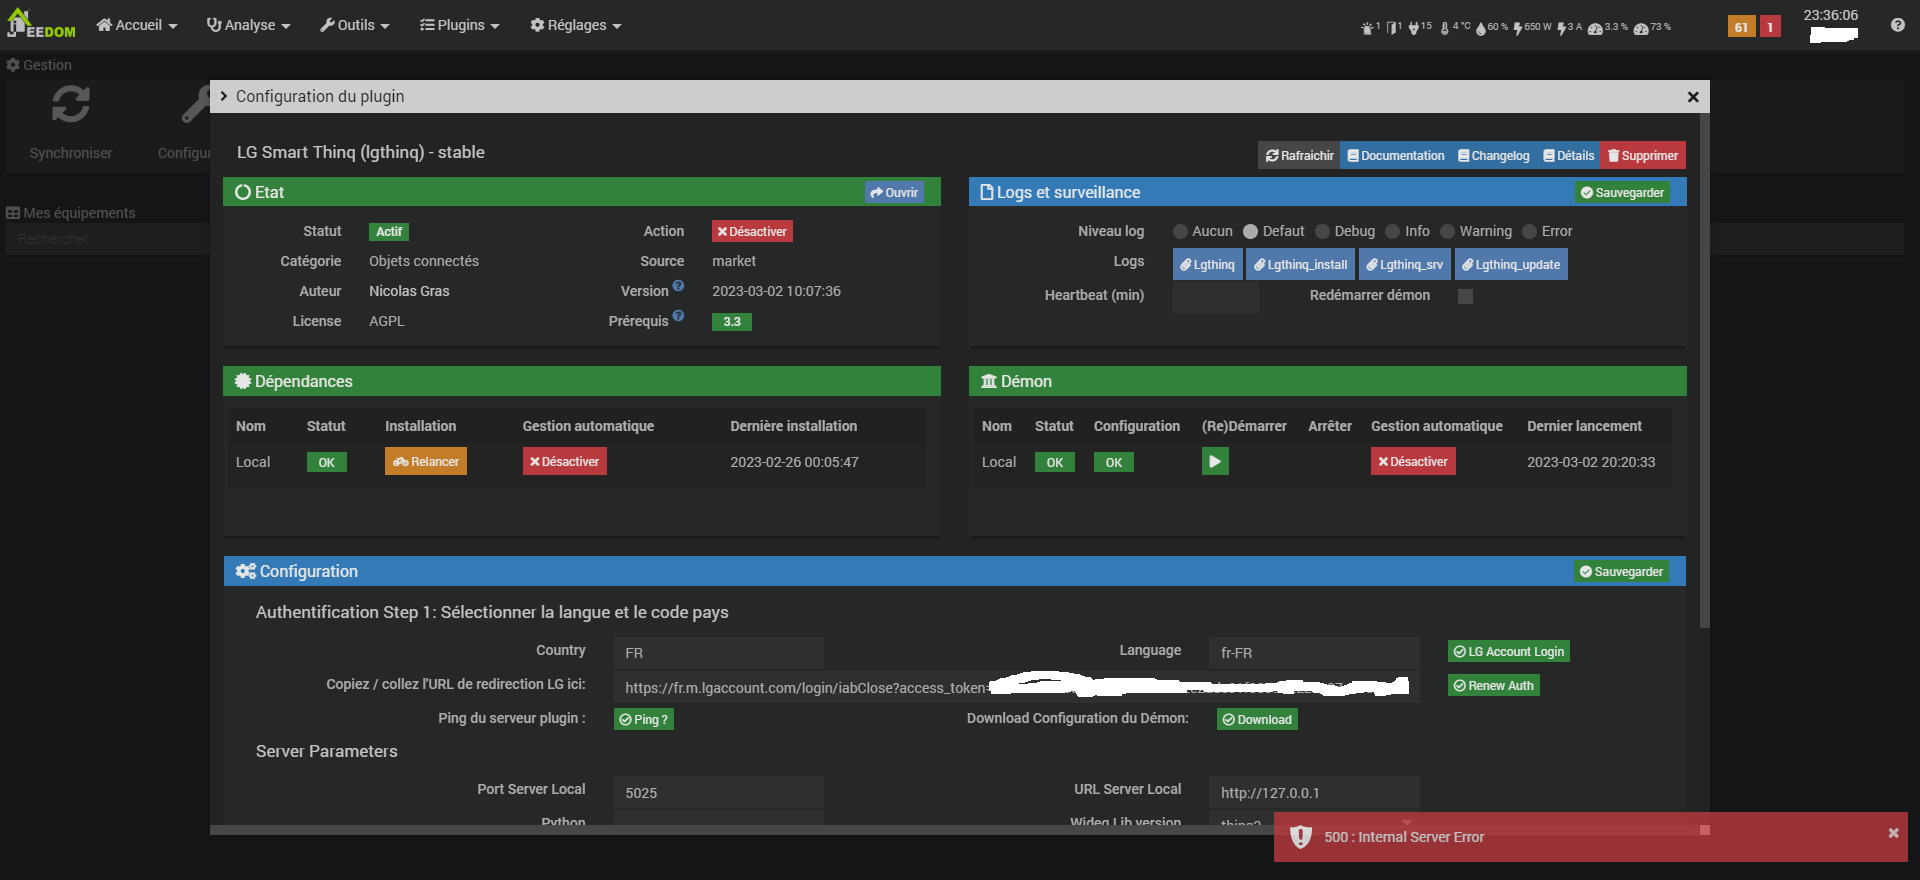Viewport: 1920px width, 880px height.
Task: Open the Plugins dropdown menu
Action: tap(460, 25)
